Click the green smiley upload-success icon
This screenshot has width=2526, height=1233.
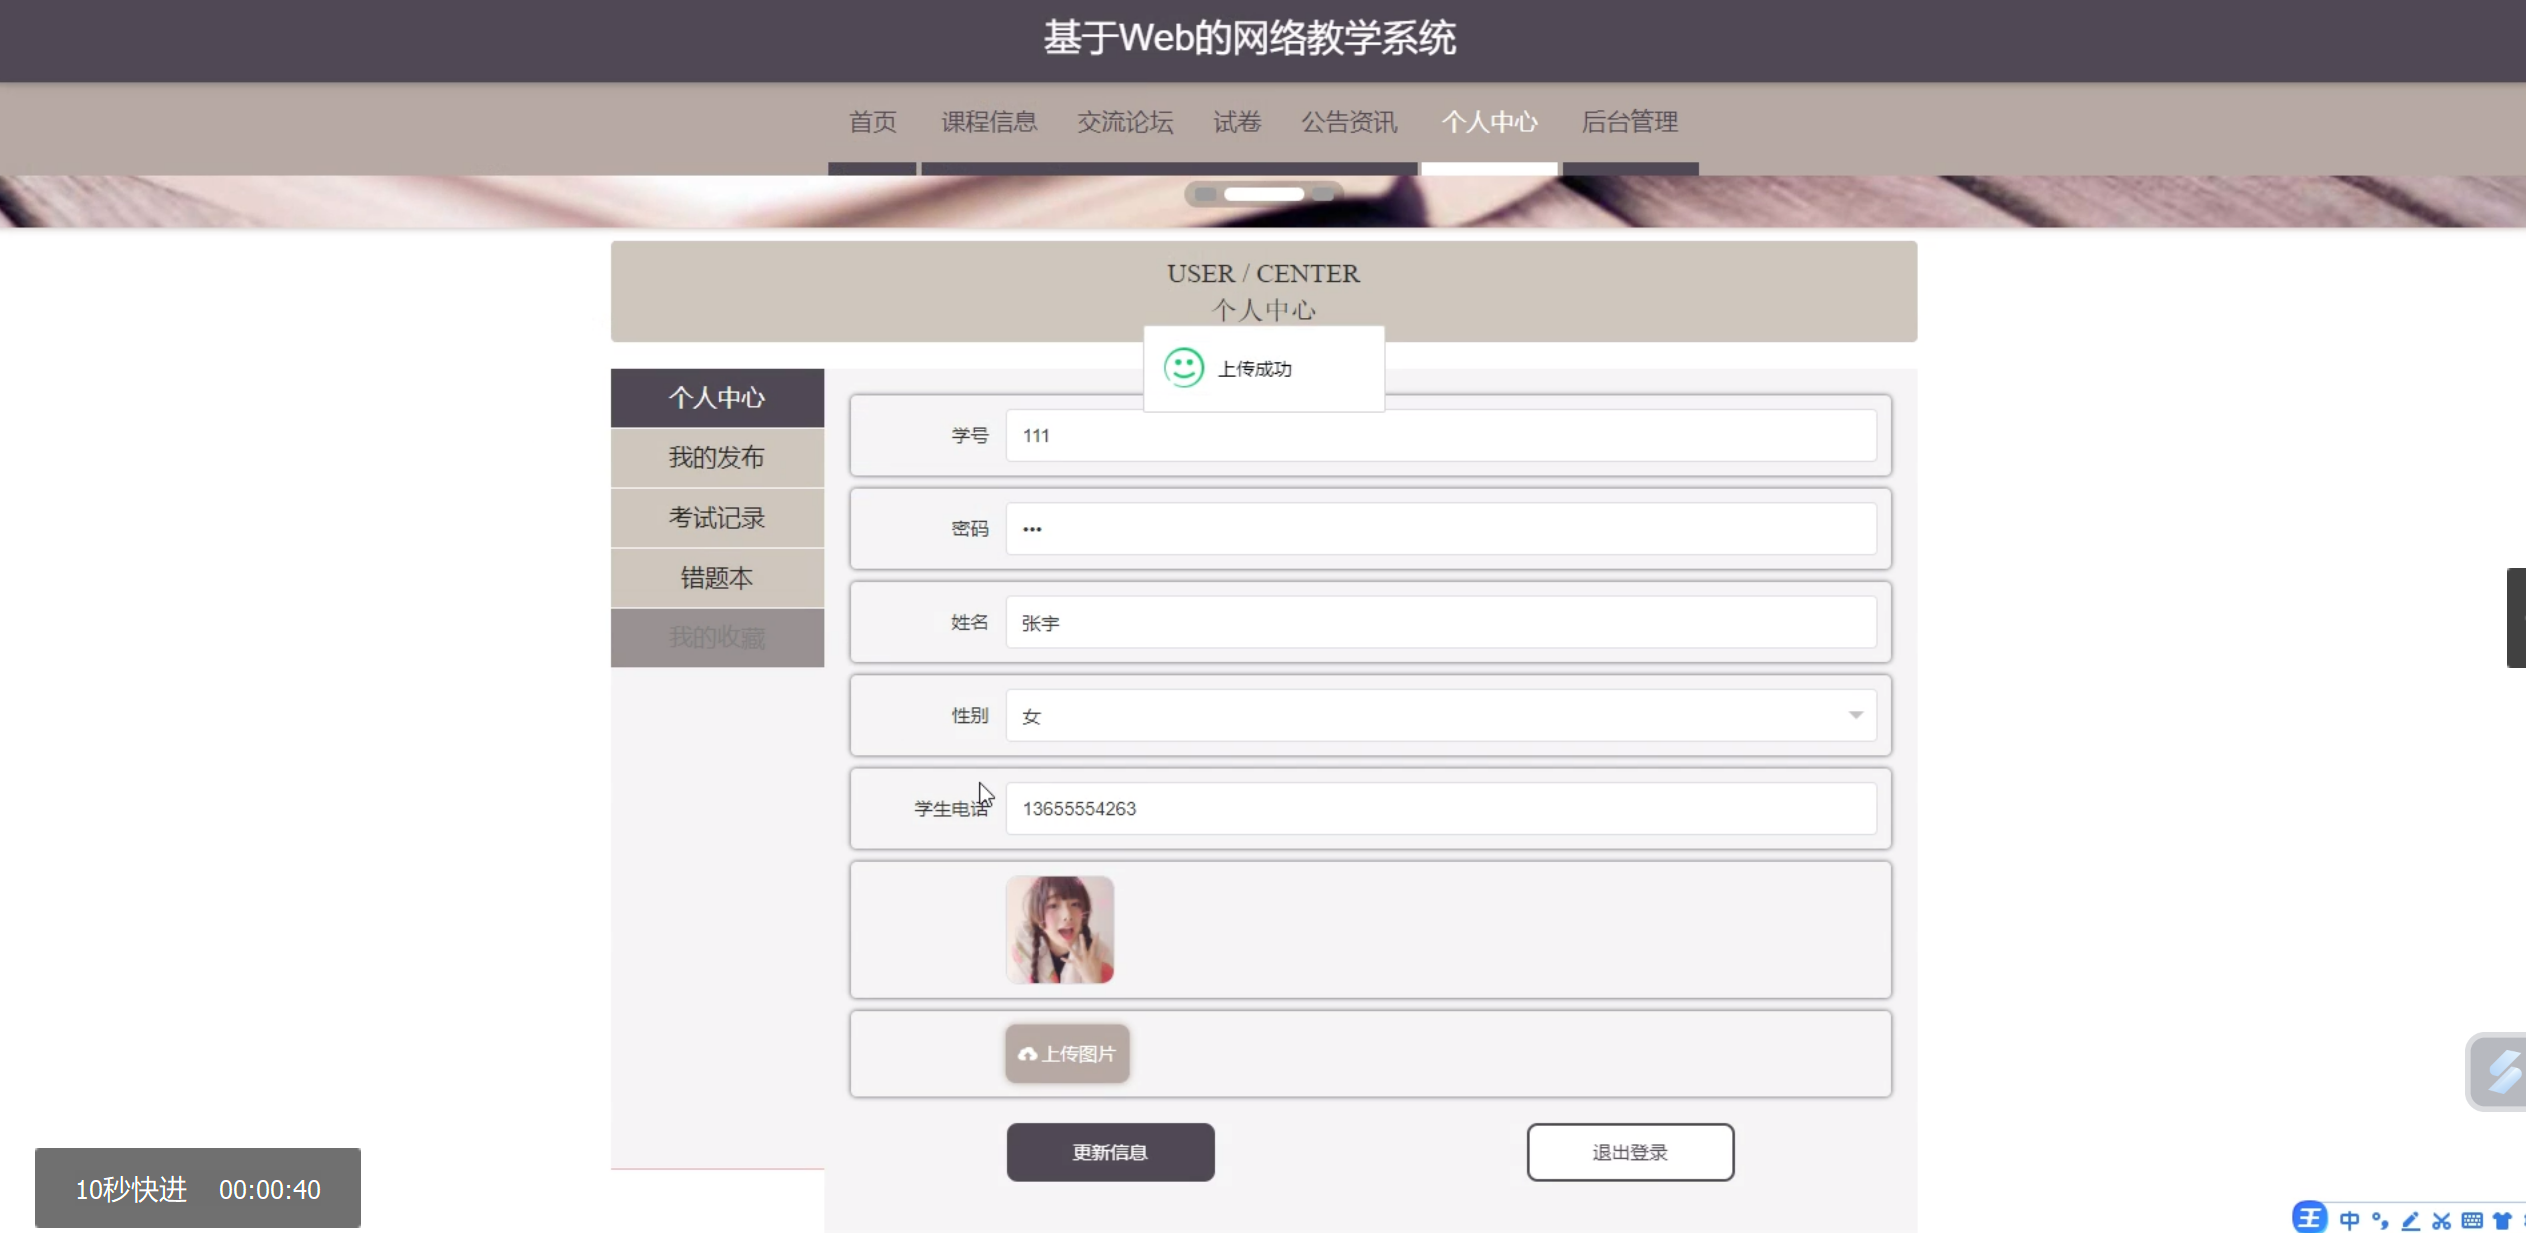pyautogui.click(x=1184, y=368)
